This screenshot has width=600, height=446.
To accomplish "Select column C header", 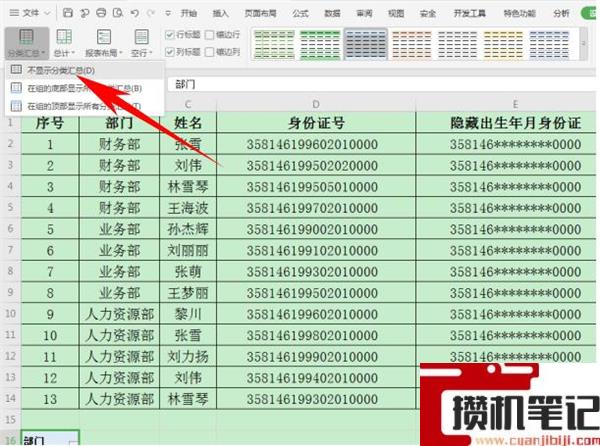I will pos(188,104).
